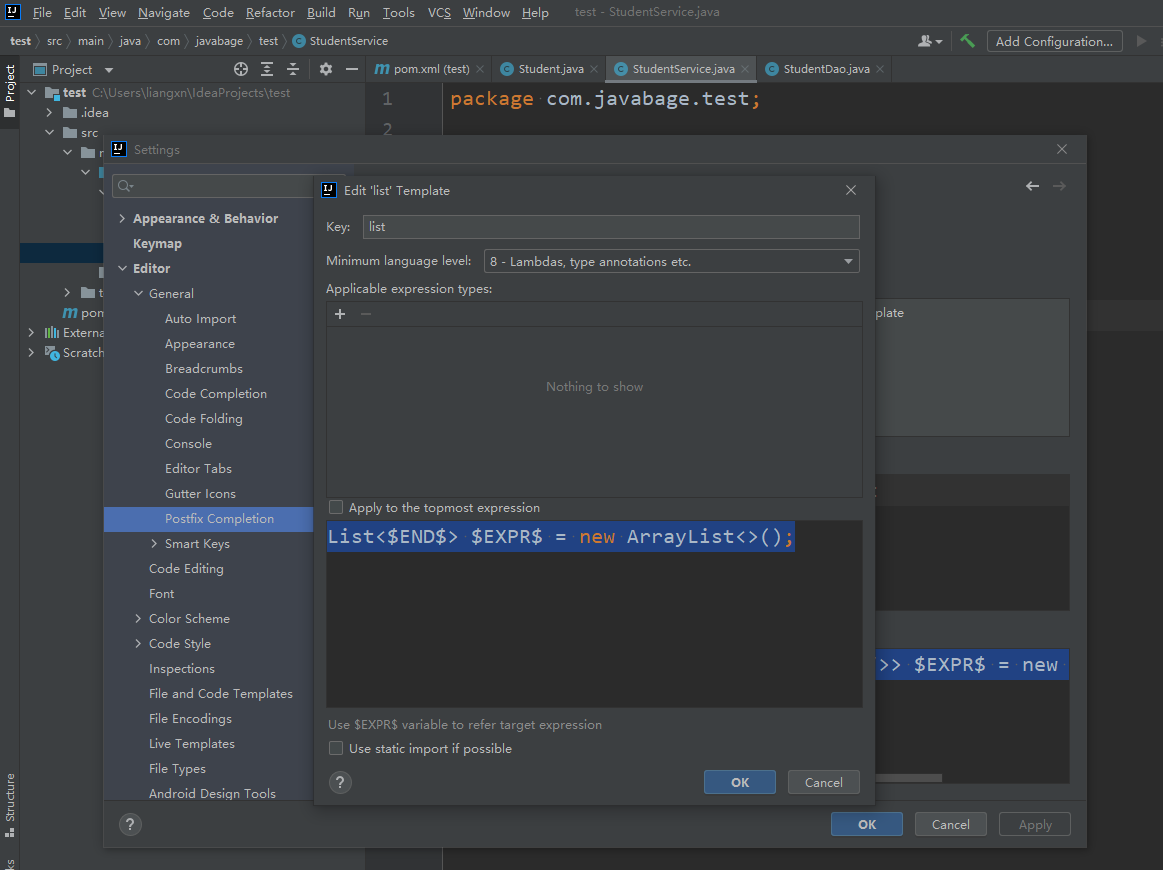The image size is (1163, 870).
Task: Click help icon in Edit Template dialog
Action: pos(340,782)
